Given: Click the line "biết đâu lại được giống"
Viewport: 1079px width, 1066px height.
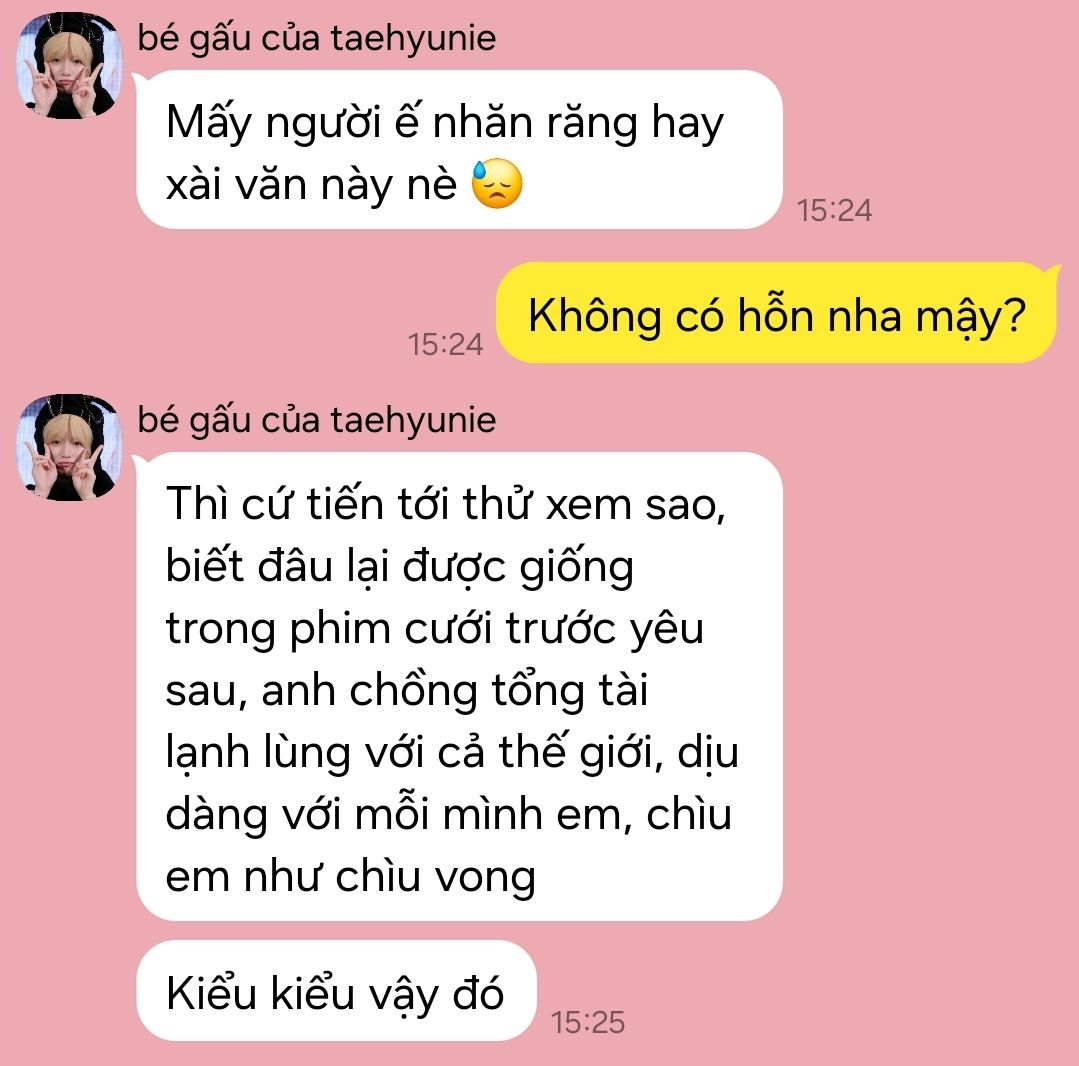Looking at the screenshot, I should (400, 568).
